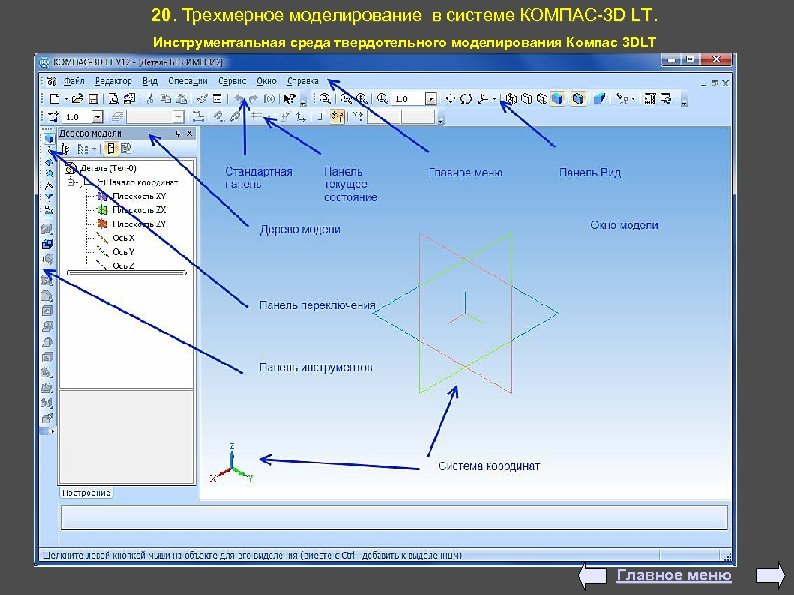Open the Файл menu
The image size is (794, 595).
[x=74, y=81]
